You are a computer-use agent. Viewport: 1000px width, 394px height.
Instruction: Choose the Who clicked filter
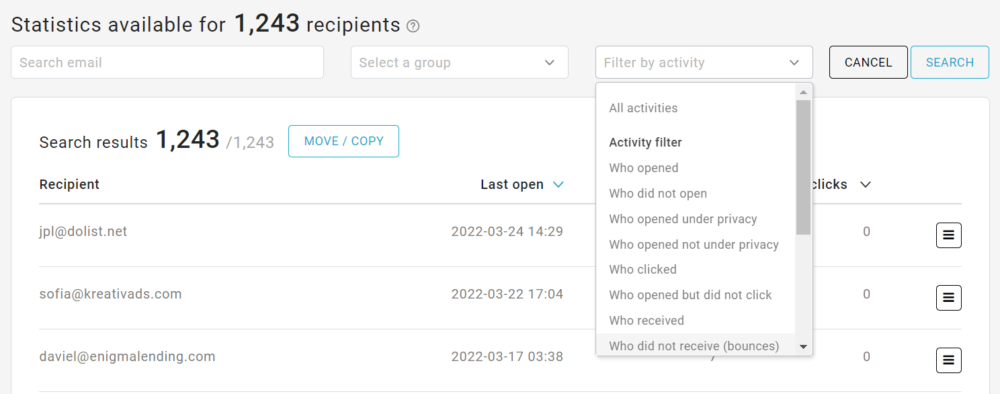pos(642,269)
